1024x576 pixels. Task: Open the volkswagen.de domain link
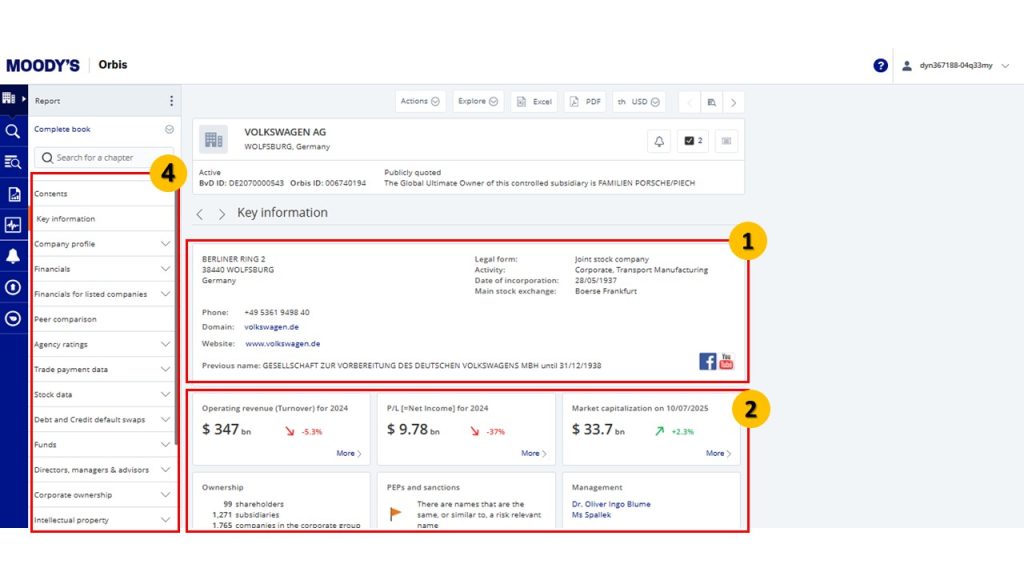click(x=271, y=327)
